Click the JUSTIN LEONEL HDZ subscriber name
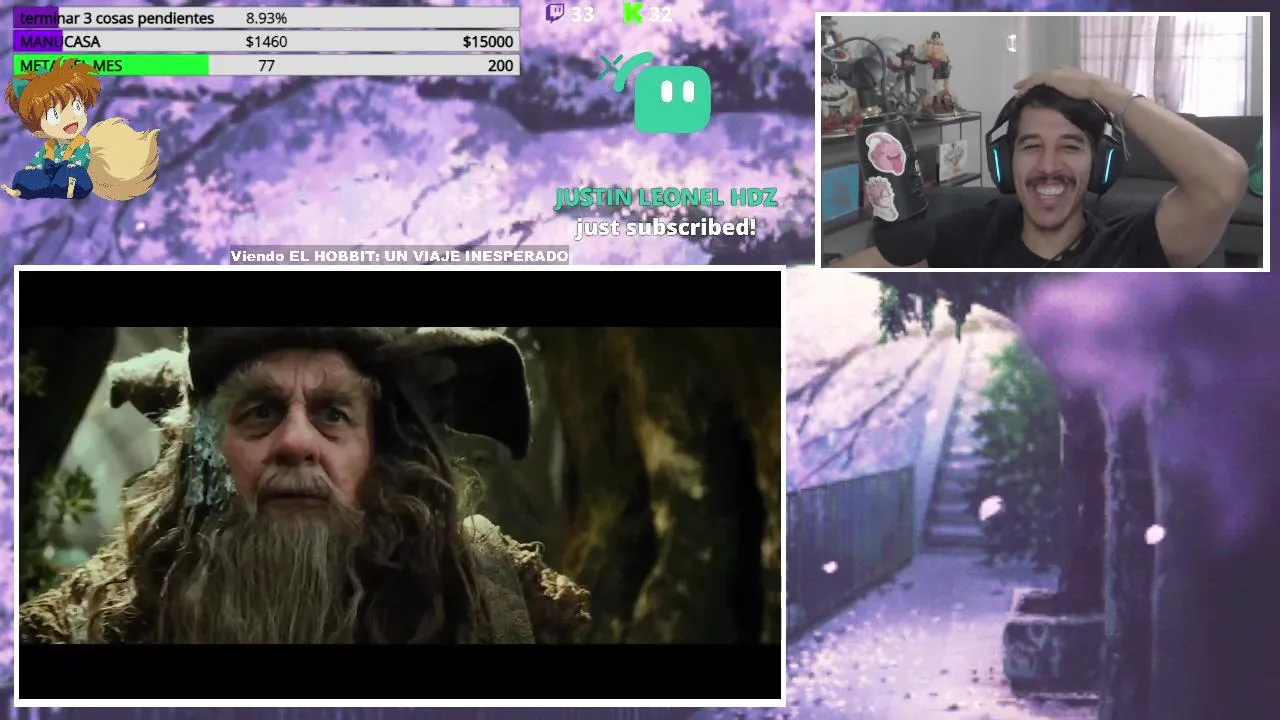1280x720 pixels. tap(666, 198)
